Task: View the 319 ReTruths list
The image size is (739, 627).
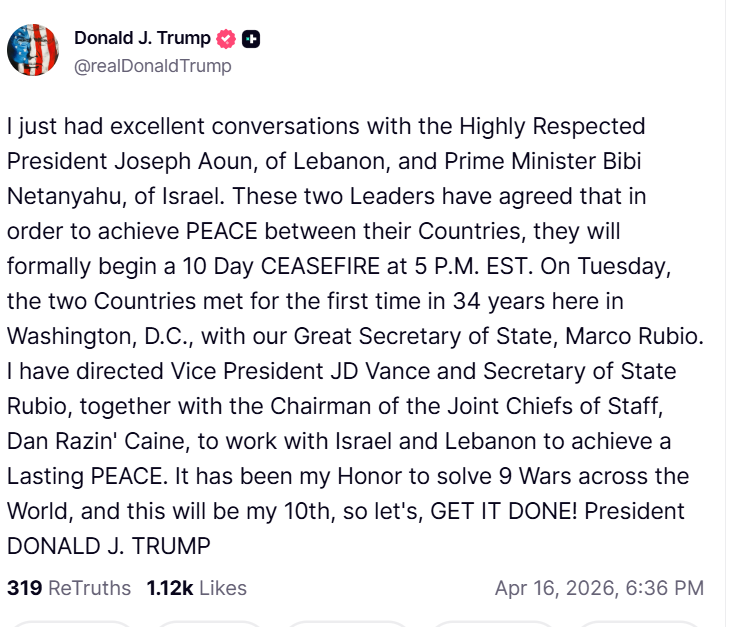Action: 68,588
